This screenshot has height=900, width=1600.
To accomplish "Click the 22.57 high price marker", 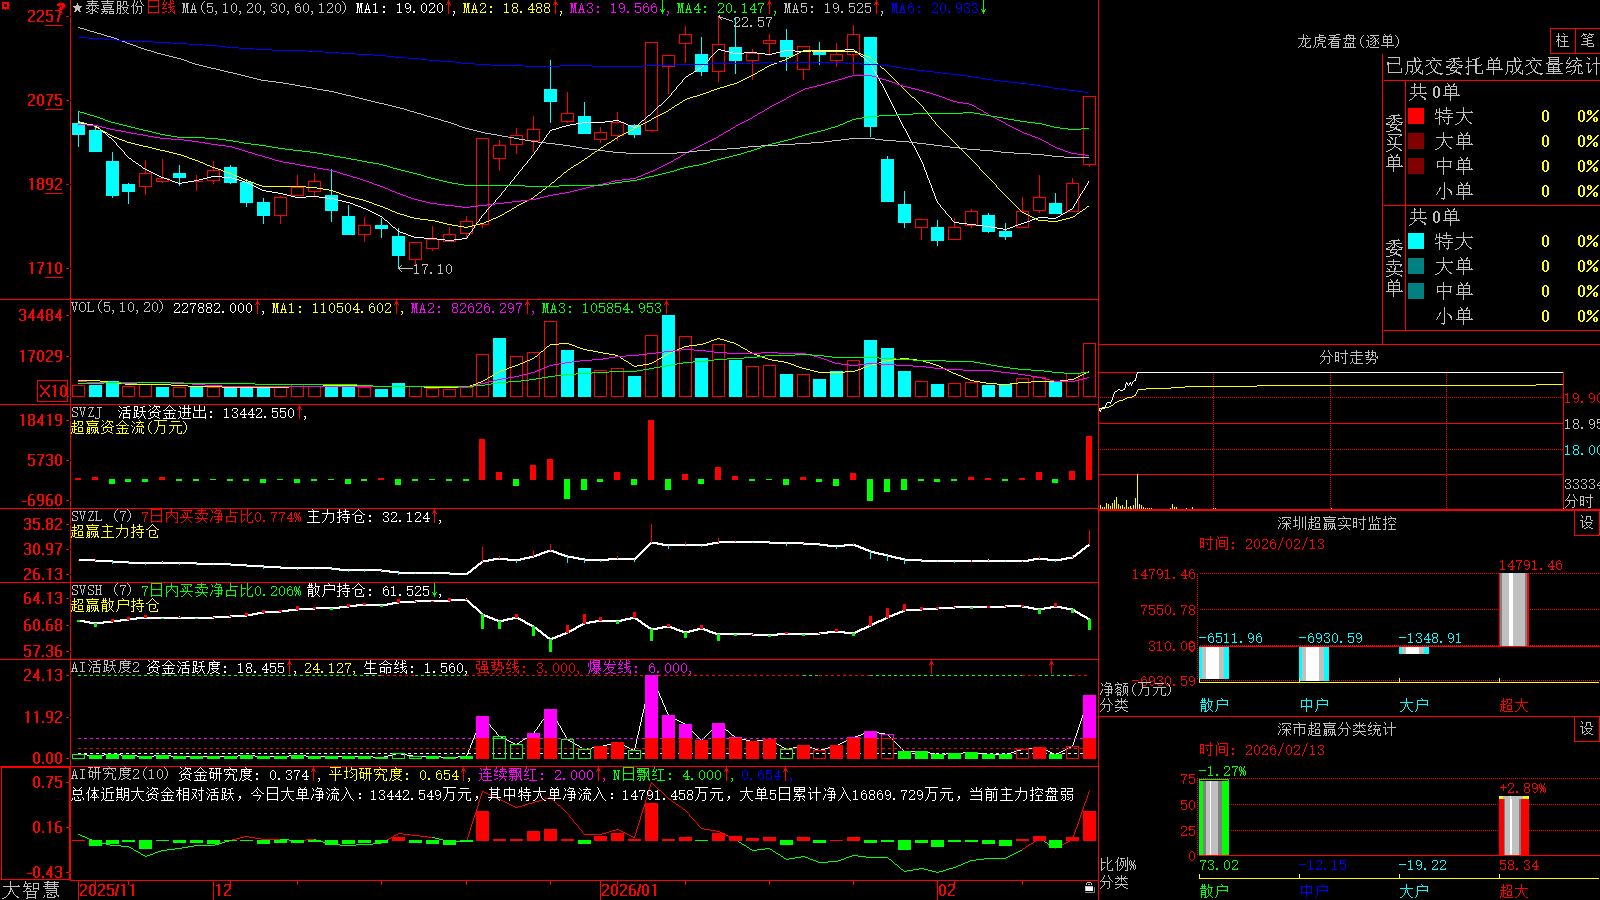I will 752,22.
